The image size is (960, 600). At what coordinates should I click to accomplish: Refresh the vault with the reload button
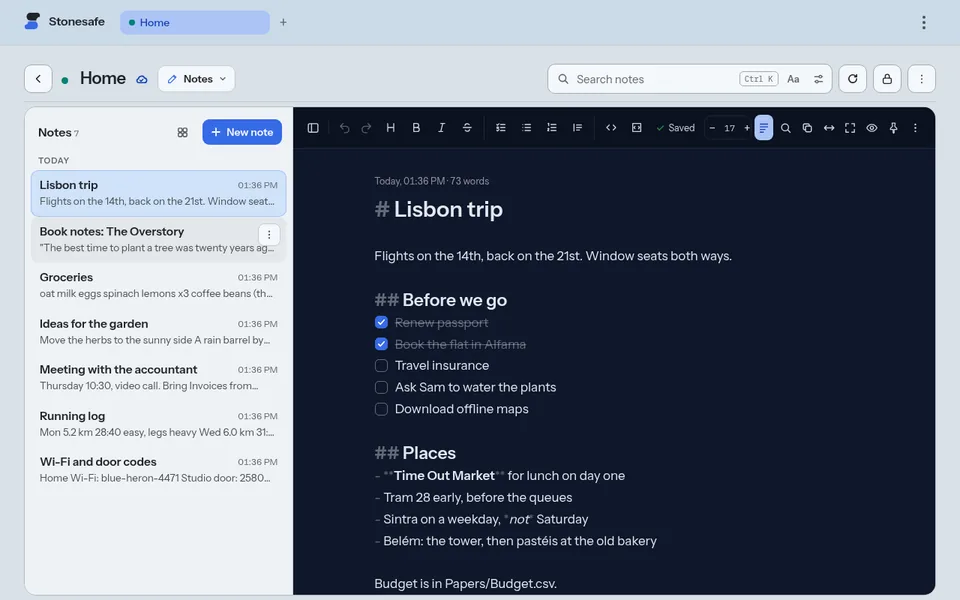[x=852, y=79]
